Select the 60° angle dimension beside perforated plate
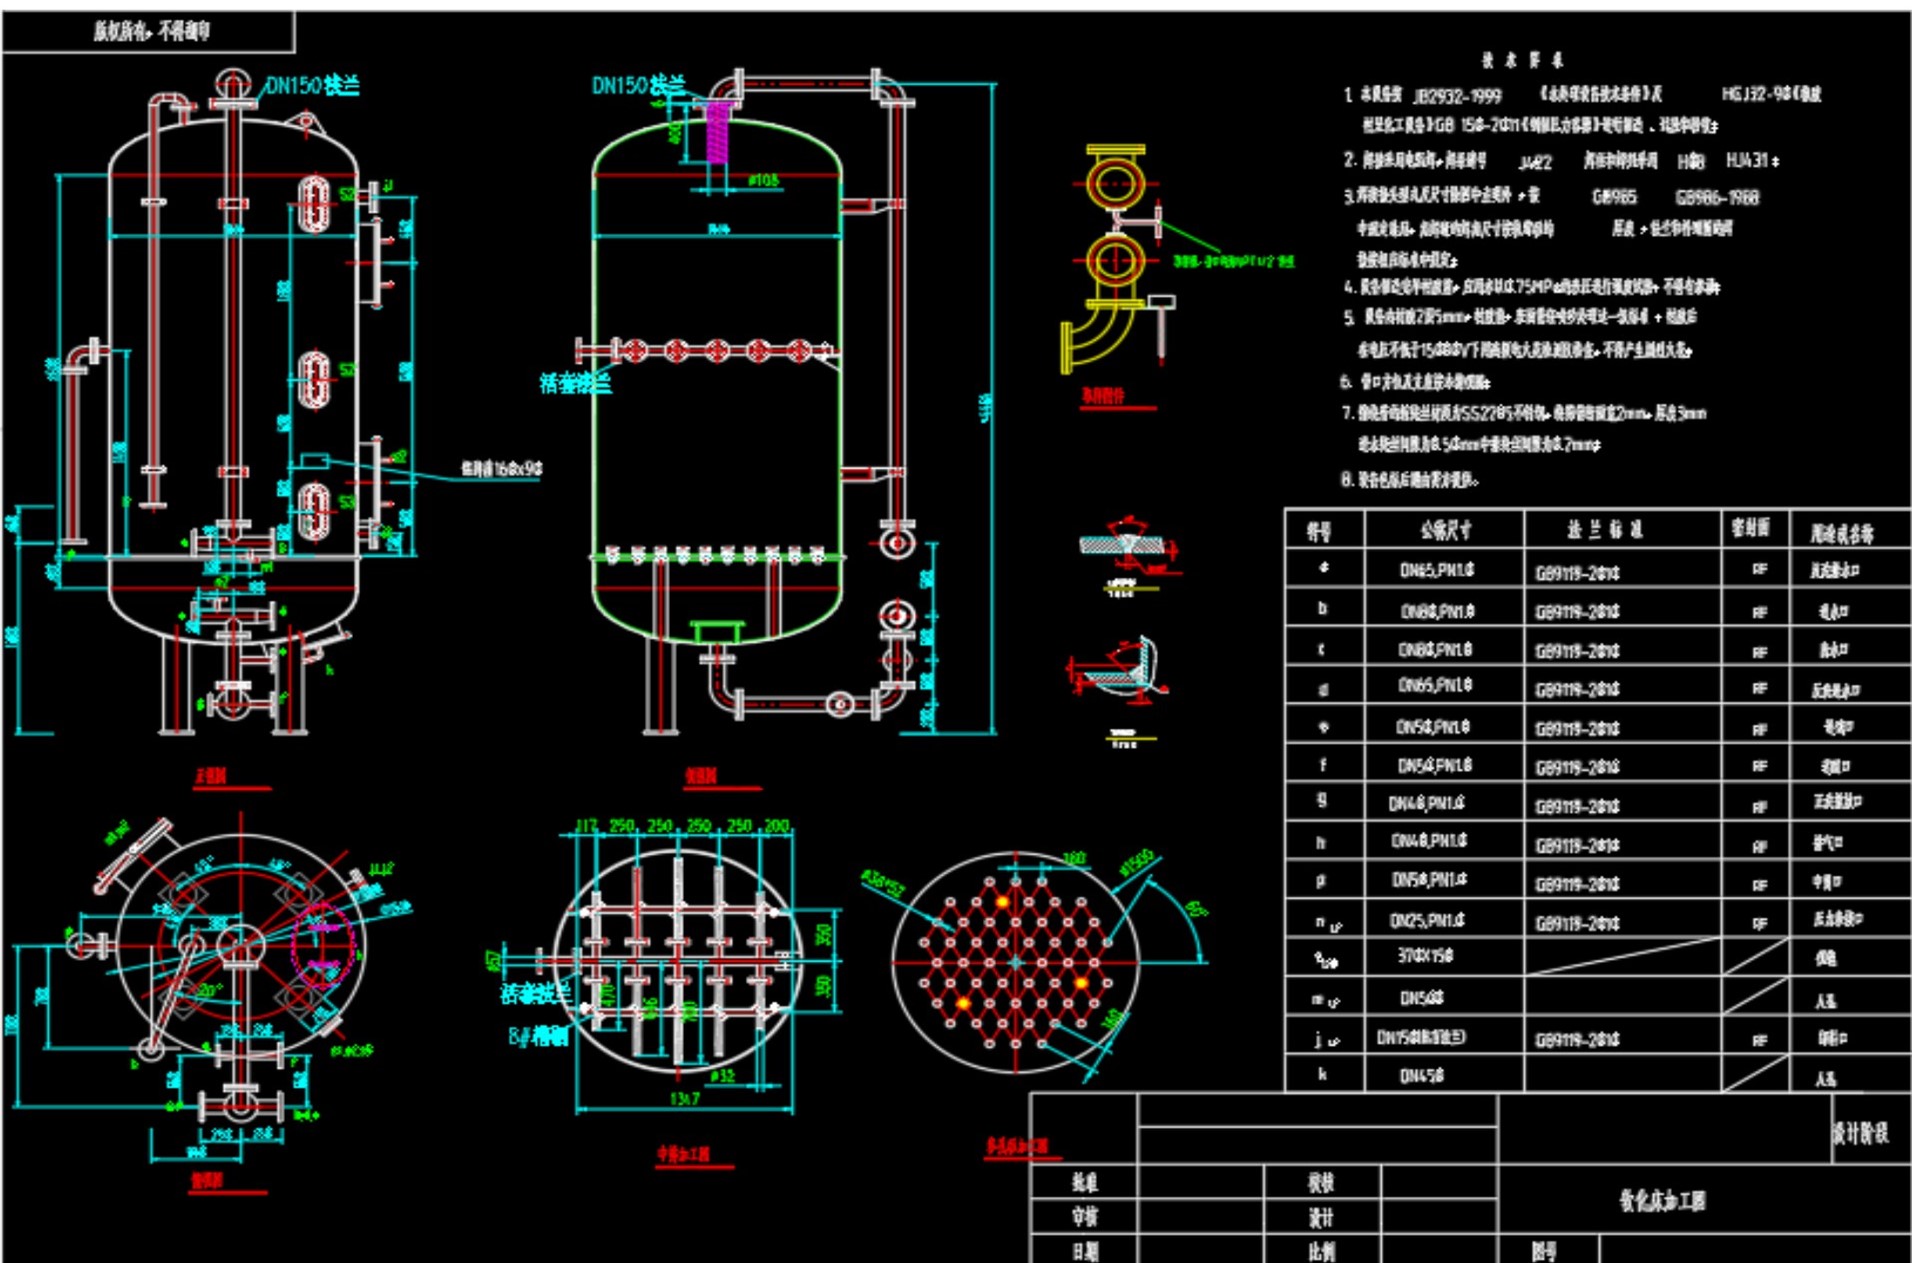This screenshot has height=1263, width=1912. point(1195,910)
